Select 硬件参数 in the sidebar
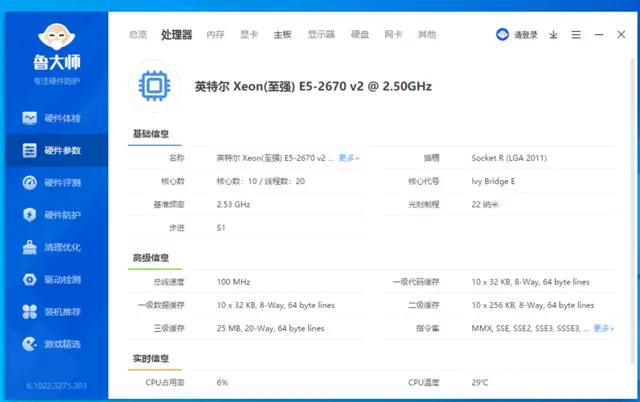Viewport: 640px width, 402px height. point(56,151)
